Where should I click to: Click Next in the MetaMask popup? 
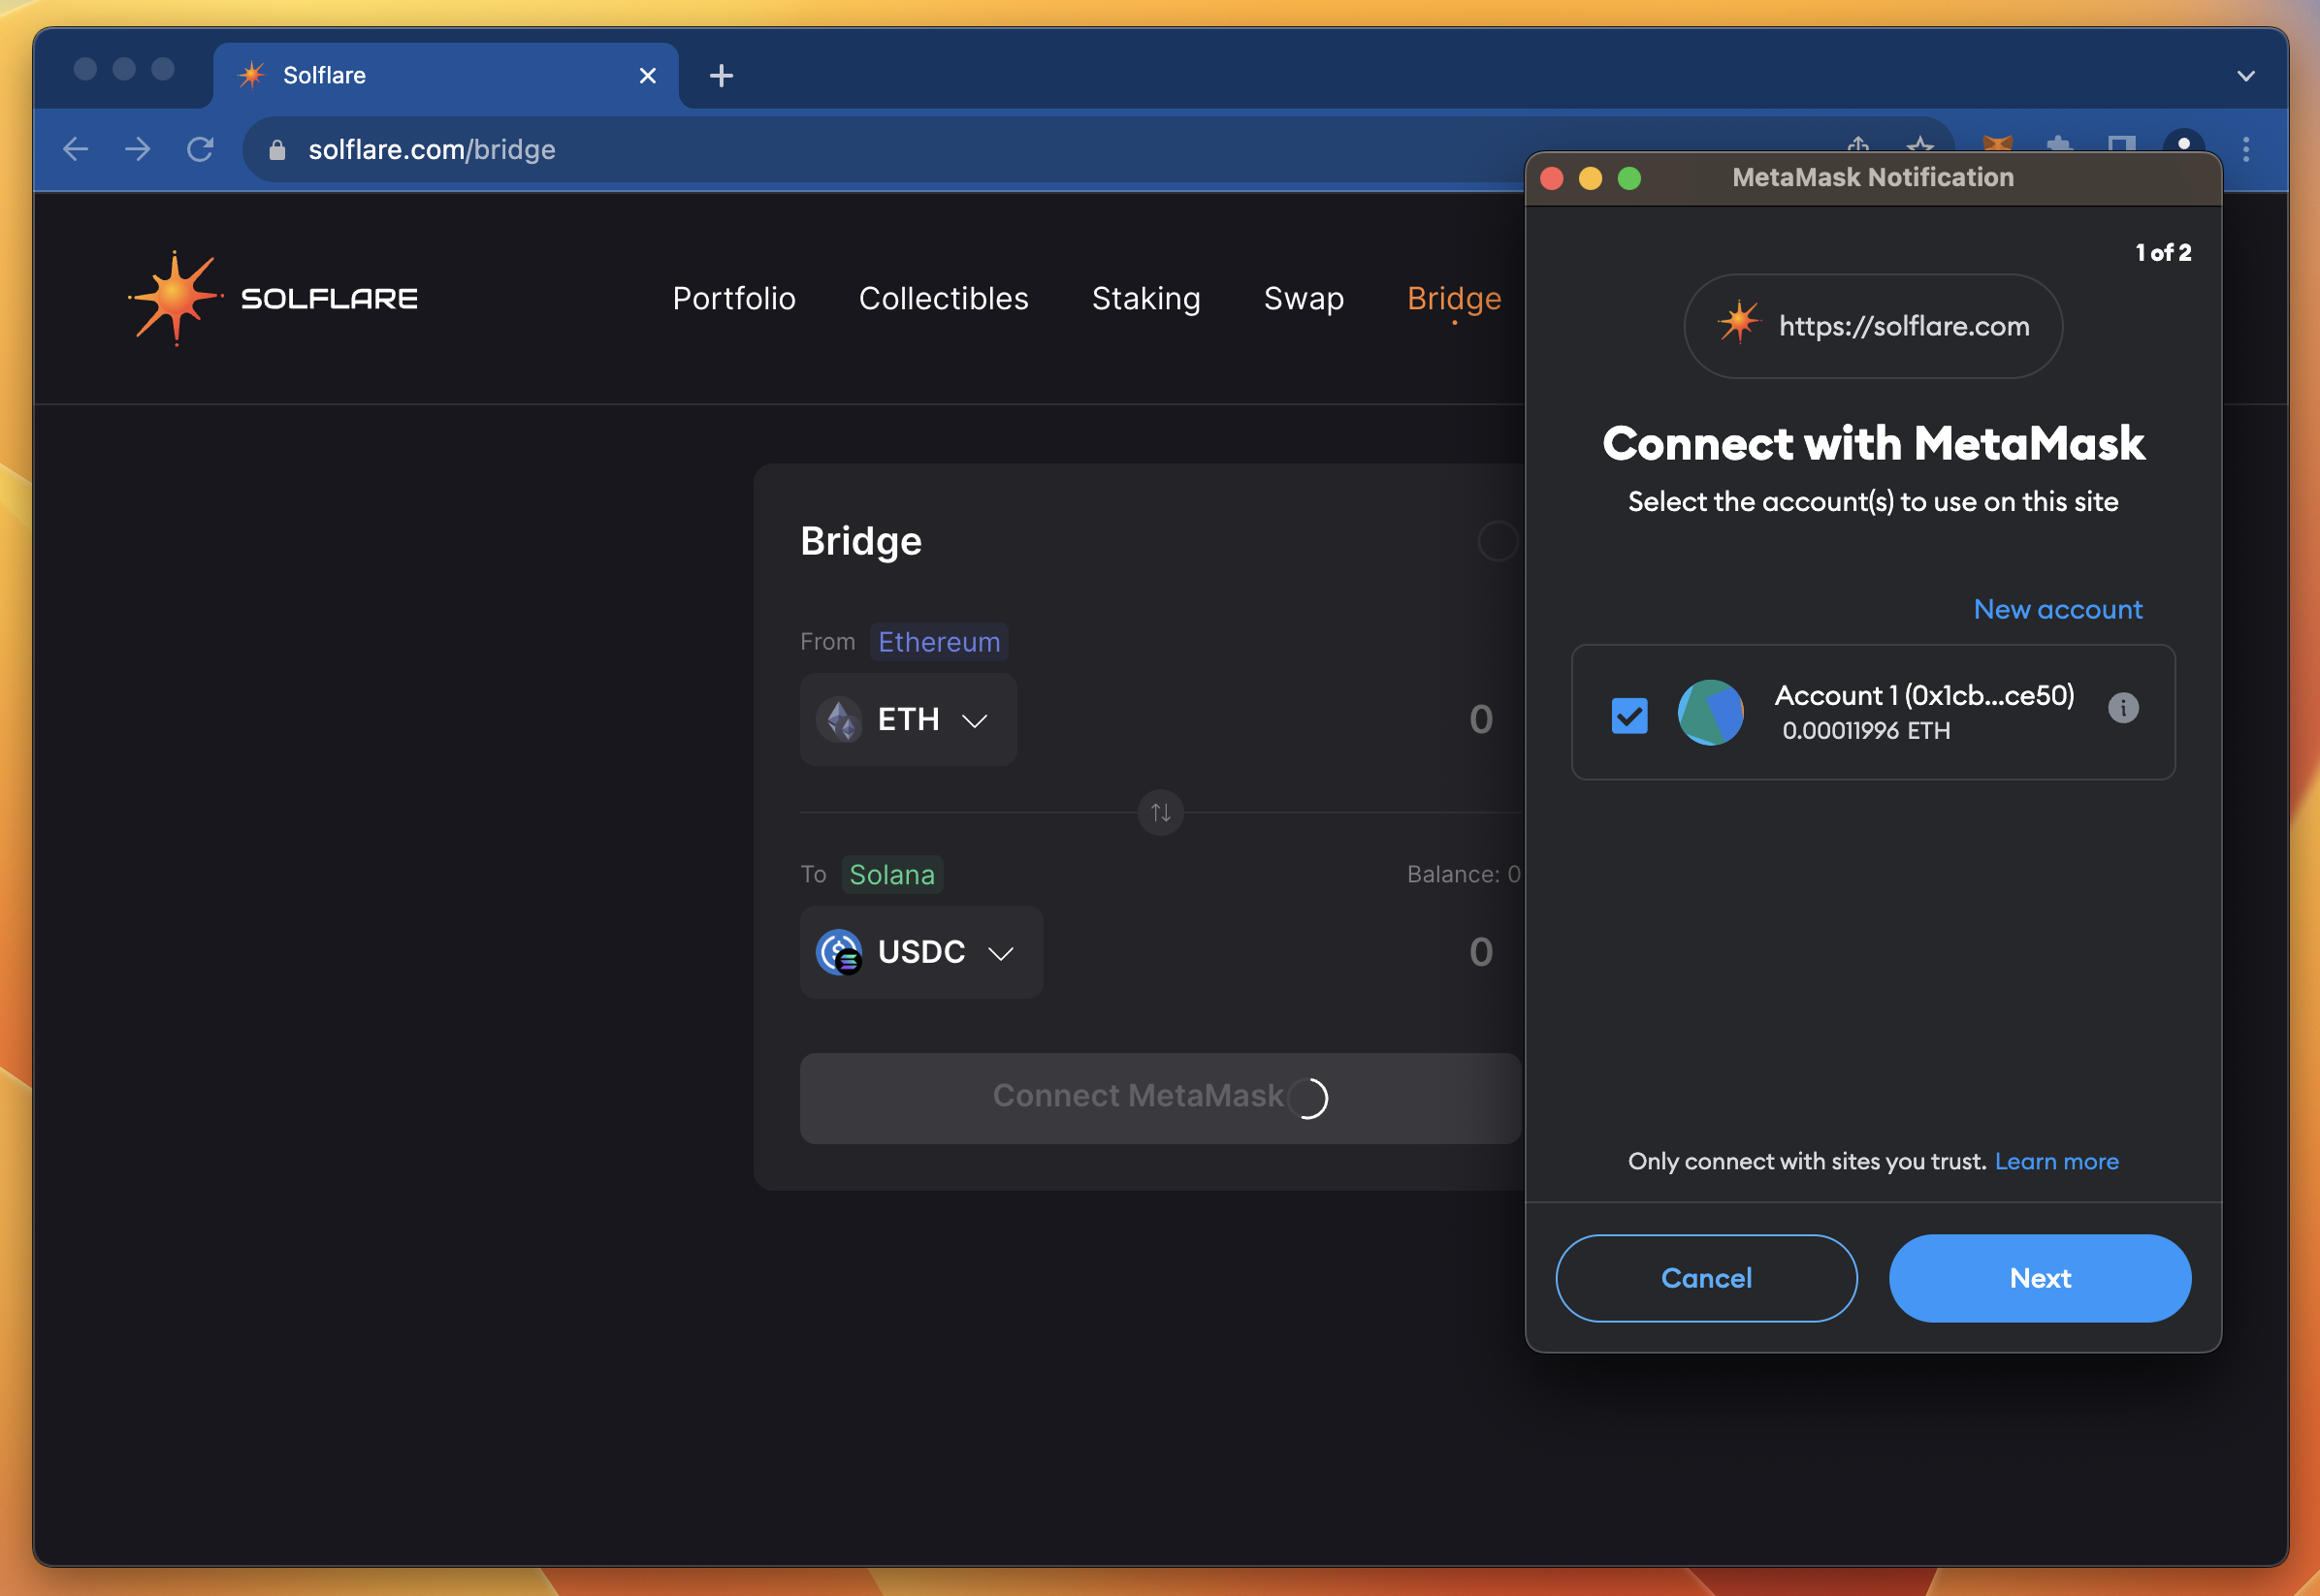pos(2040,1278)
